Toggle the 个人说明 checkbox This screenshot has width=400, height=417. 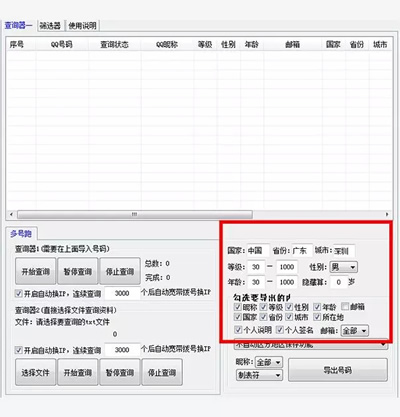click(x=238, y=330)
